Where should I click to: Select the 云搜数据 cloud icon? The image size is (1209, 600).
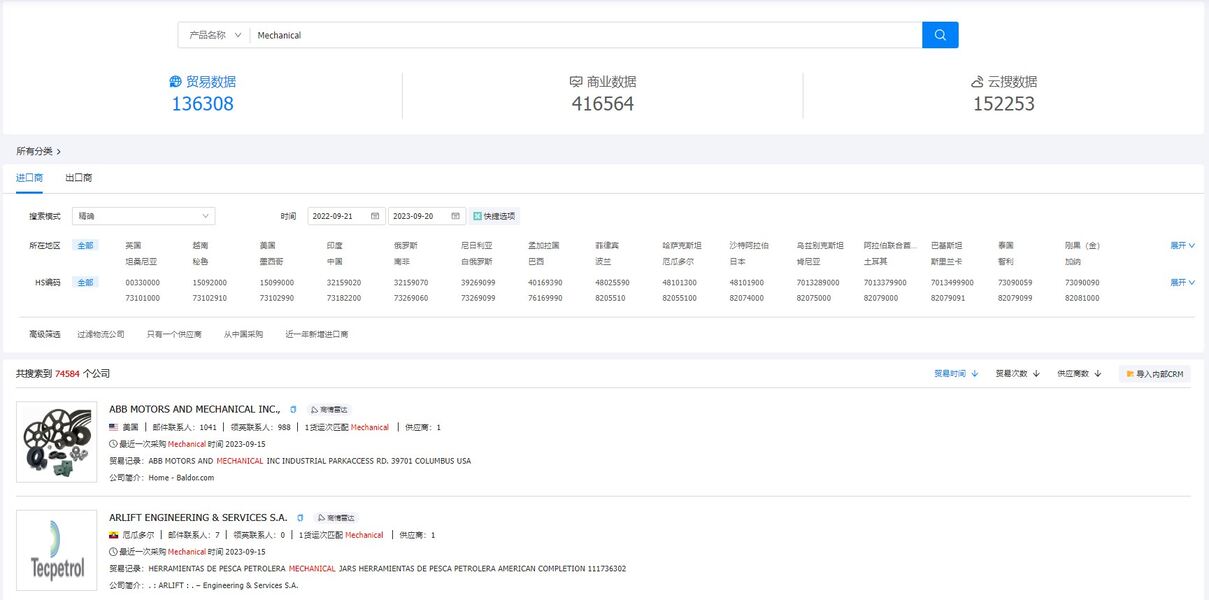point(977,82)
